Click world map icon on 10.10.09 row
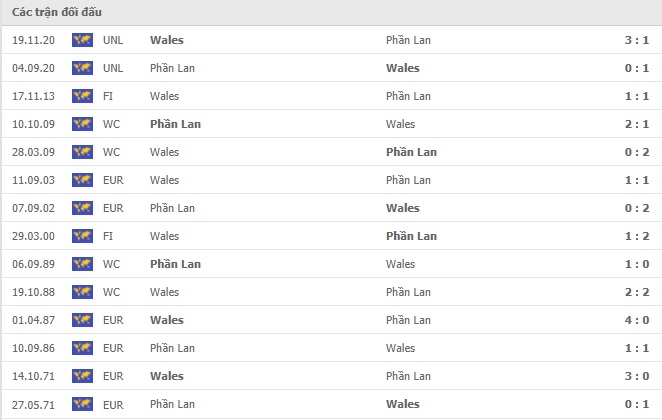 [82, 124]
